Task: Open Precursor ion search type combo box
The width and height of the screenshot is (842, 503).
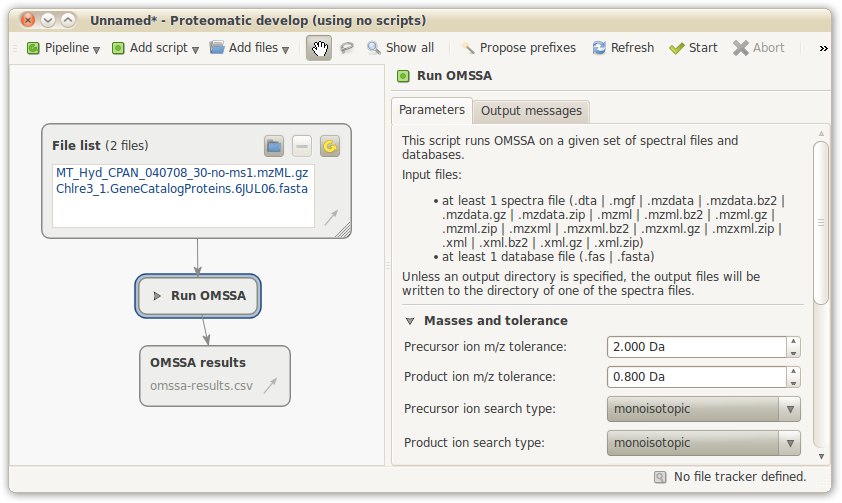Action: click(703, 409)
